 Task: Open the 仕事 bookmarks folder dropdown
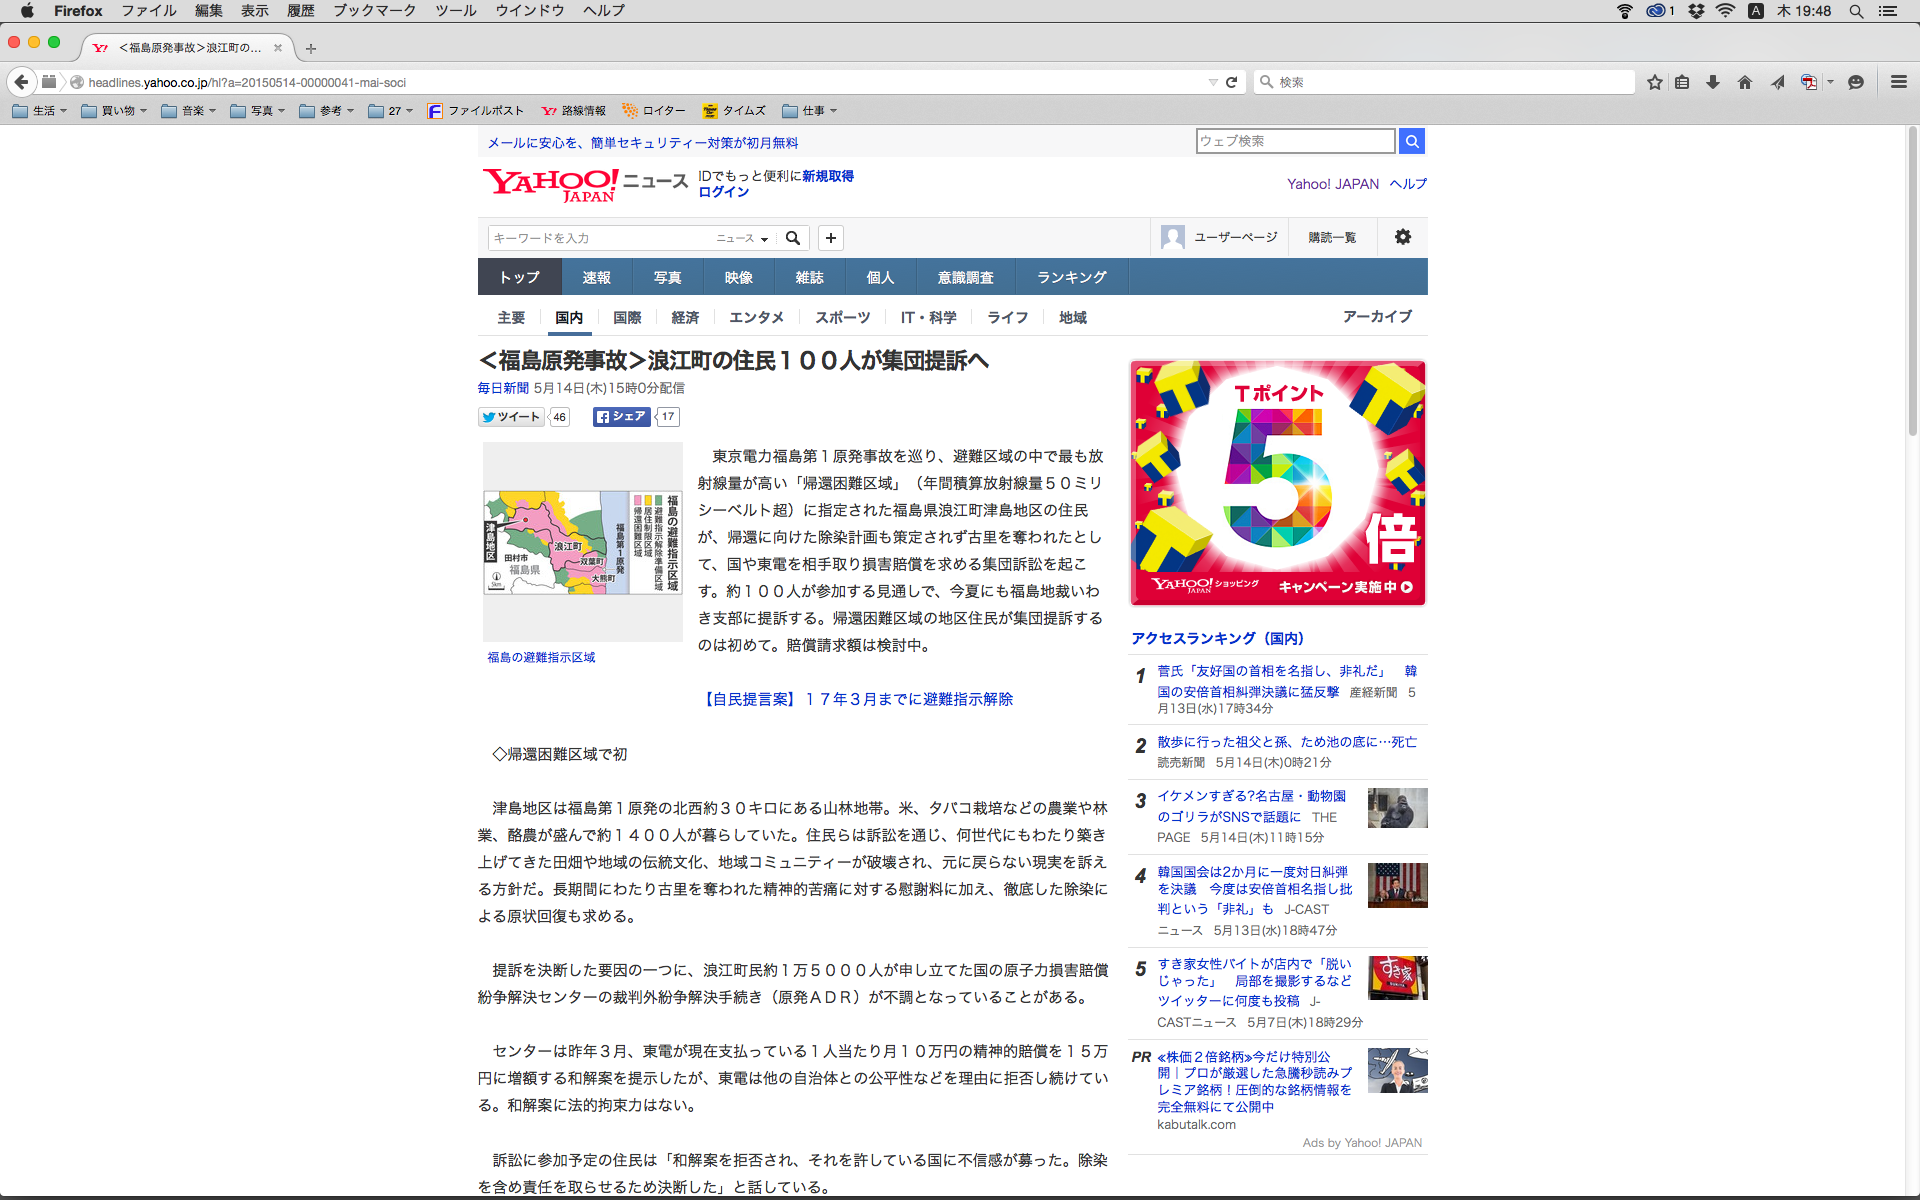(810, 111)
